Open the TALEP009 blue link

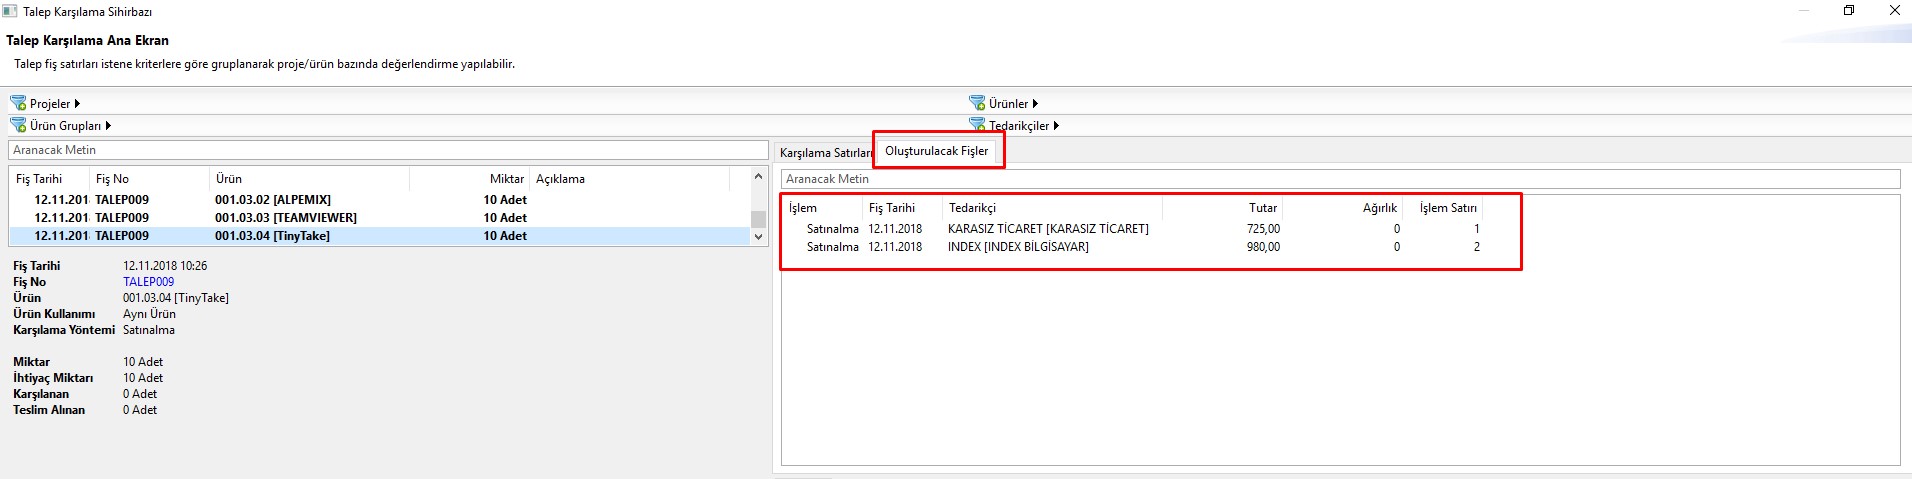click(x=148, y=282)
